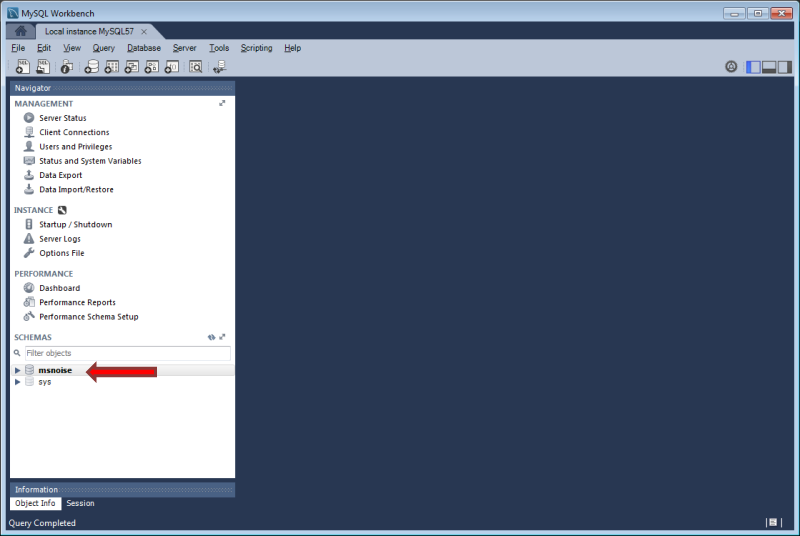Open the View menu
Viewport: 800px width, 536px height.
(x=72, y=48)
